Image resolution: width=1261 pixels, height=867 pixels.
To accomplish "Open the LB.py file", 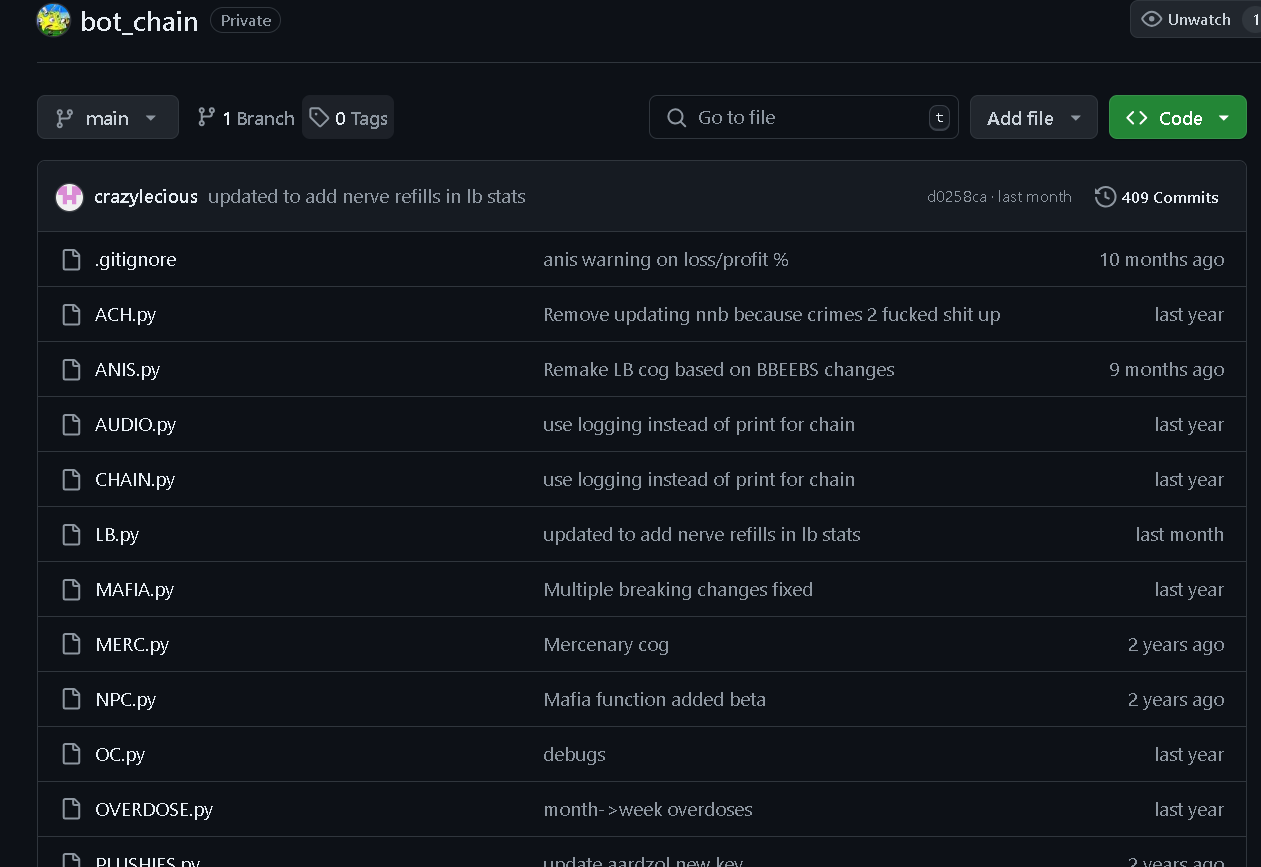I will click(x=117, y=534).
